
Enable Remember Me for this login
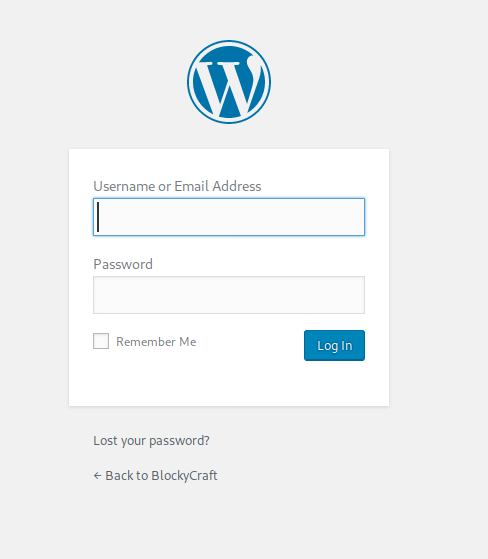(101, 341)
